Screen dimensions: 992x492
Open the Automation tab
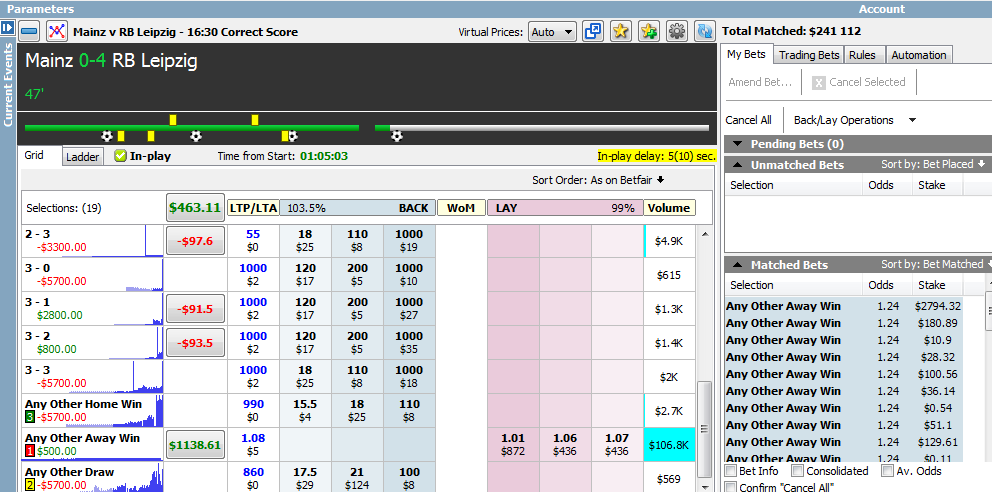coord(918,55)
